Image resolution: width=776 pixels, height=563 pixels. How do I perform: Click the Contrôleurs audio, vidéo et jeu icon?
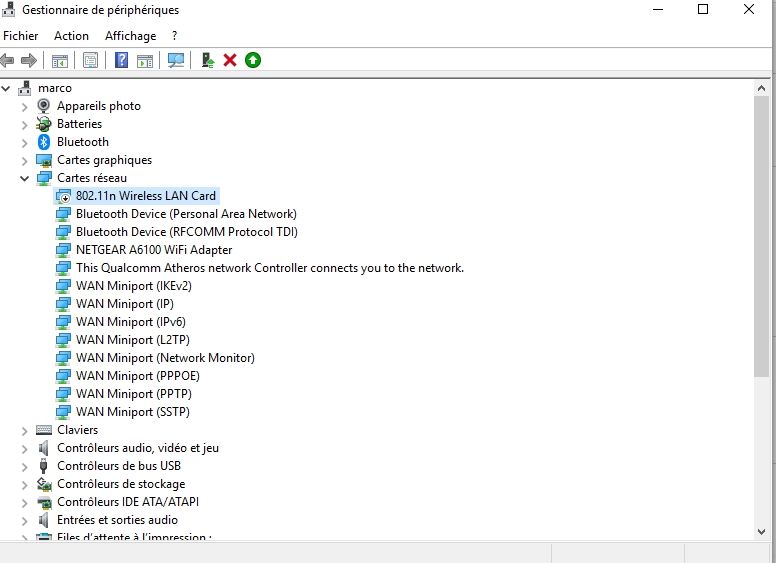coord(44,448)
